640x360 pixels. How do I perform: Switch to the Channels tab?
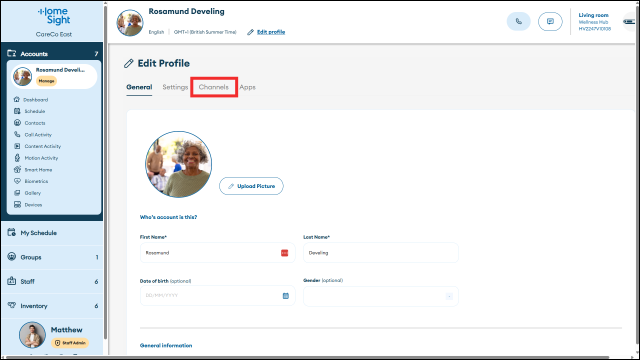point(213,87)
